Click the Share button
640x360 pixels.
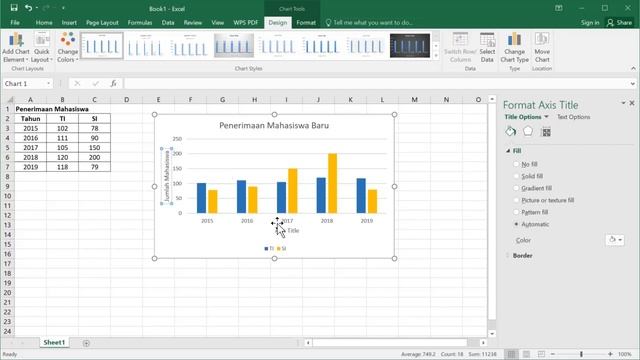619,23
